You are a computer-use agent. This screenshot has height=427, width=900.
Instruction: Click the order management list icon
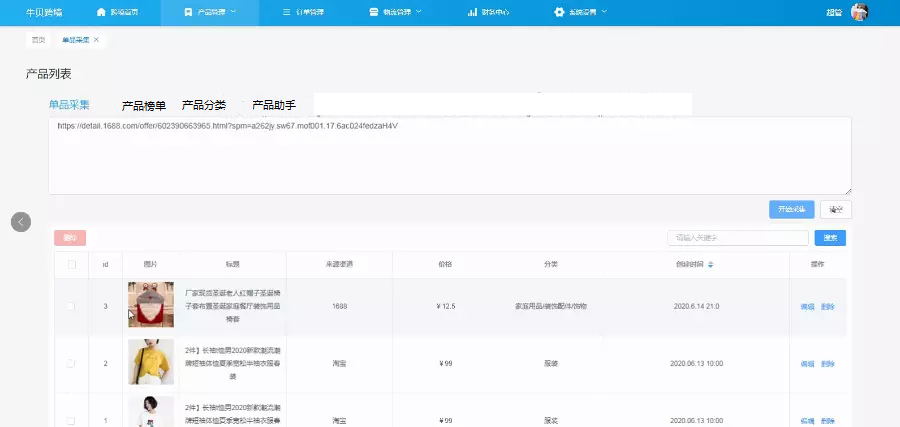pos(287,13)
